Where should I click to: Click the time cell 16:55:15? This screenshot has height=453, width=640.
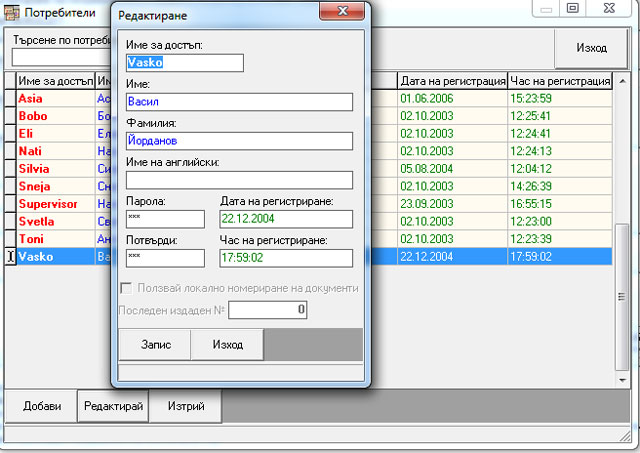click(560, 204)
